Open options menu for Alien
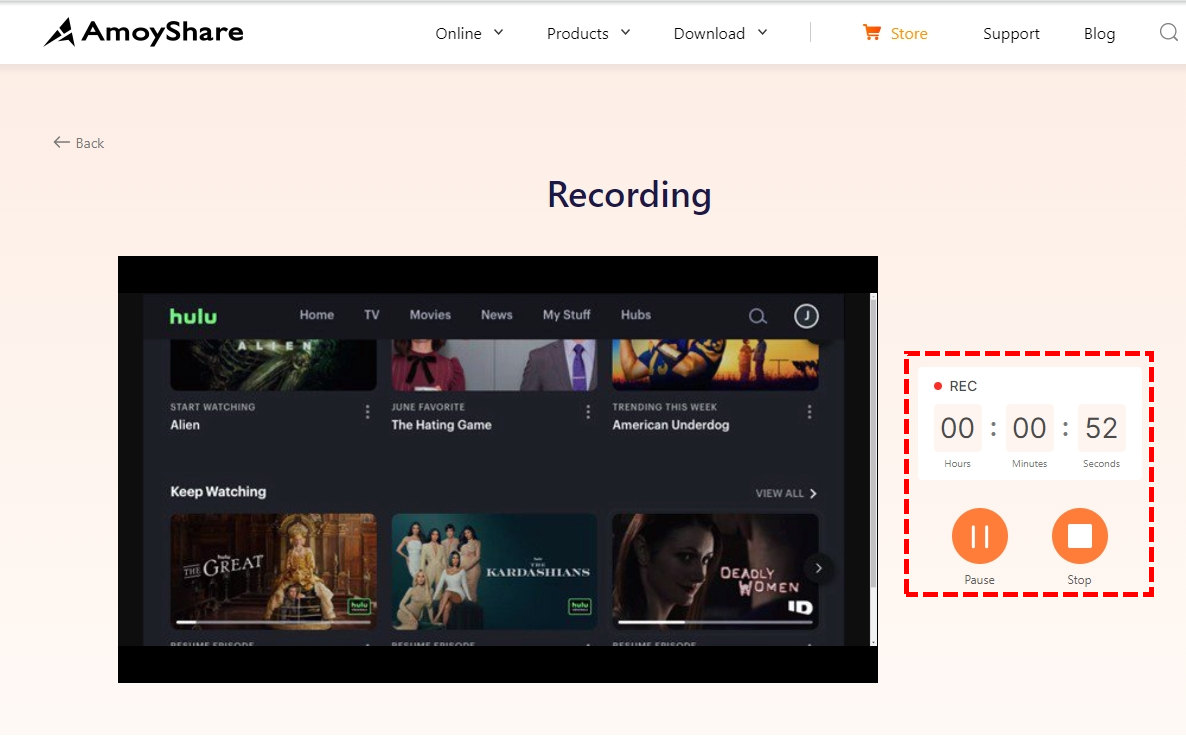Screen dimensions: 1186x739 tap(368, 411)
